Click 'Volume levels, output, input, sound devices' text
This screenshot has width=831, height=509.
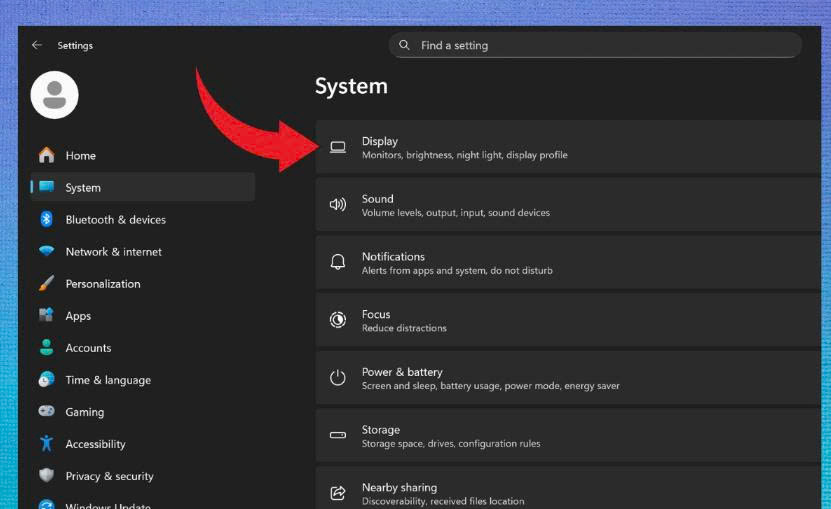point(456,213)
